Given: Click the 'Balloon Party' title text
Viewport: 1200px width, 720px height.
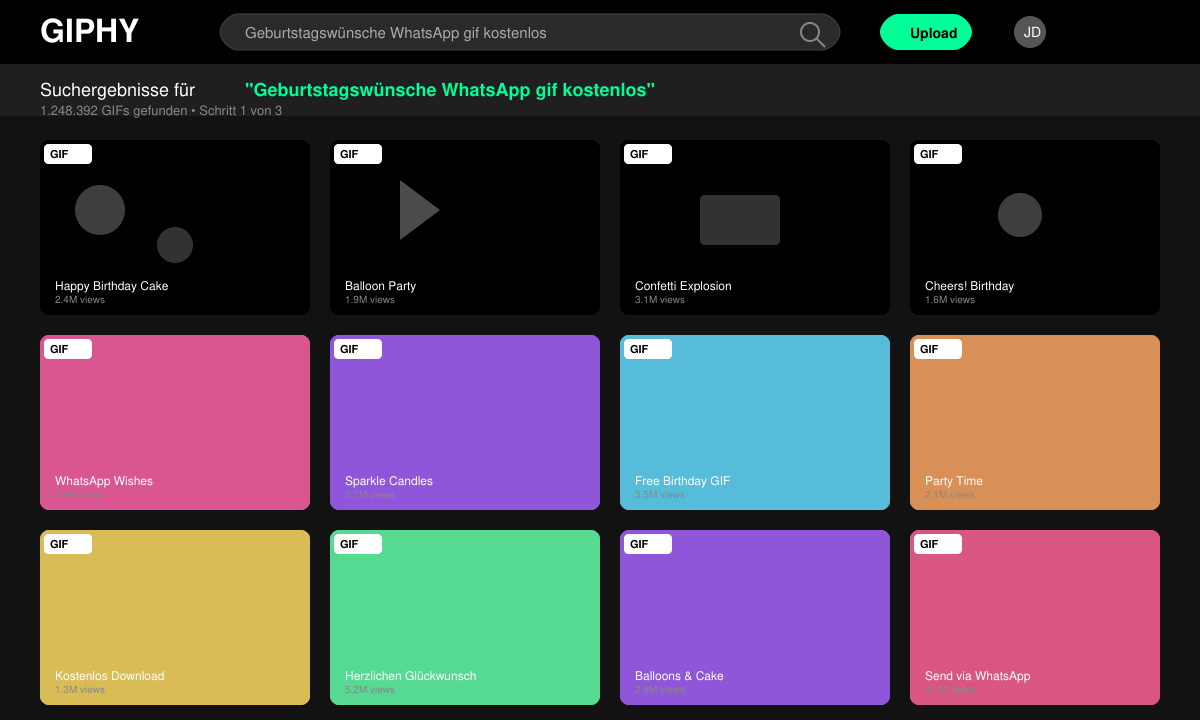Looking at the screenshot, I should click(380, 286).
